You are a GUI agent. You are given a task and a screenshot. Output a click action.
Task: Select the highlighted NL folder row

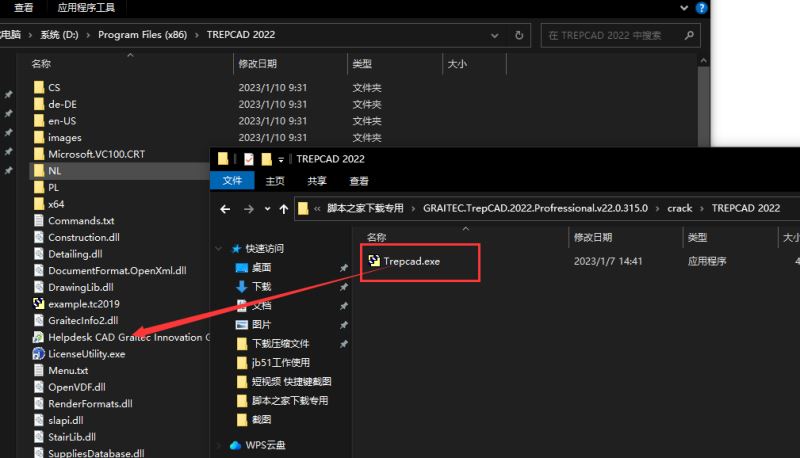coord(120,171)
